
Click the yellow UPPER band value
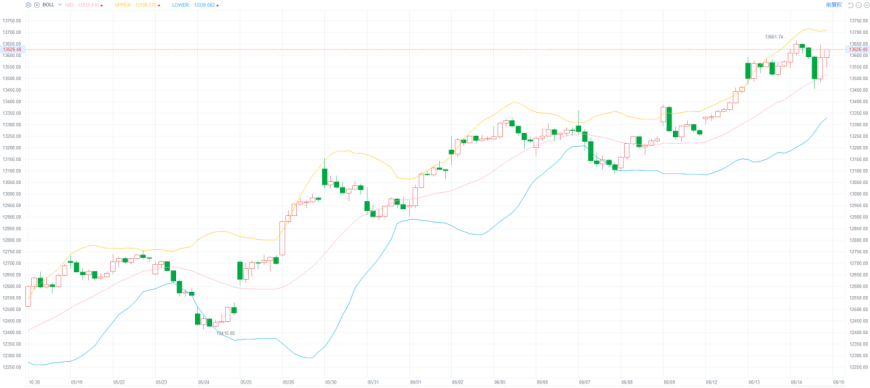tap(145, 4)
